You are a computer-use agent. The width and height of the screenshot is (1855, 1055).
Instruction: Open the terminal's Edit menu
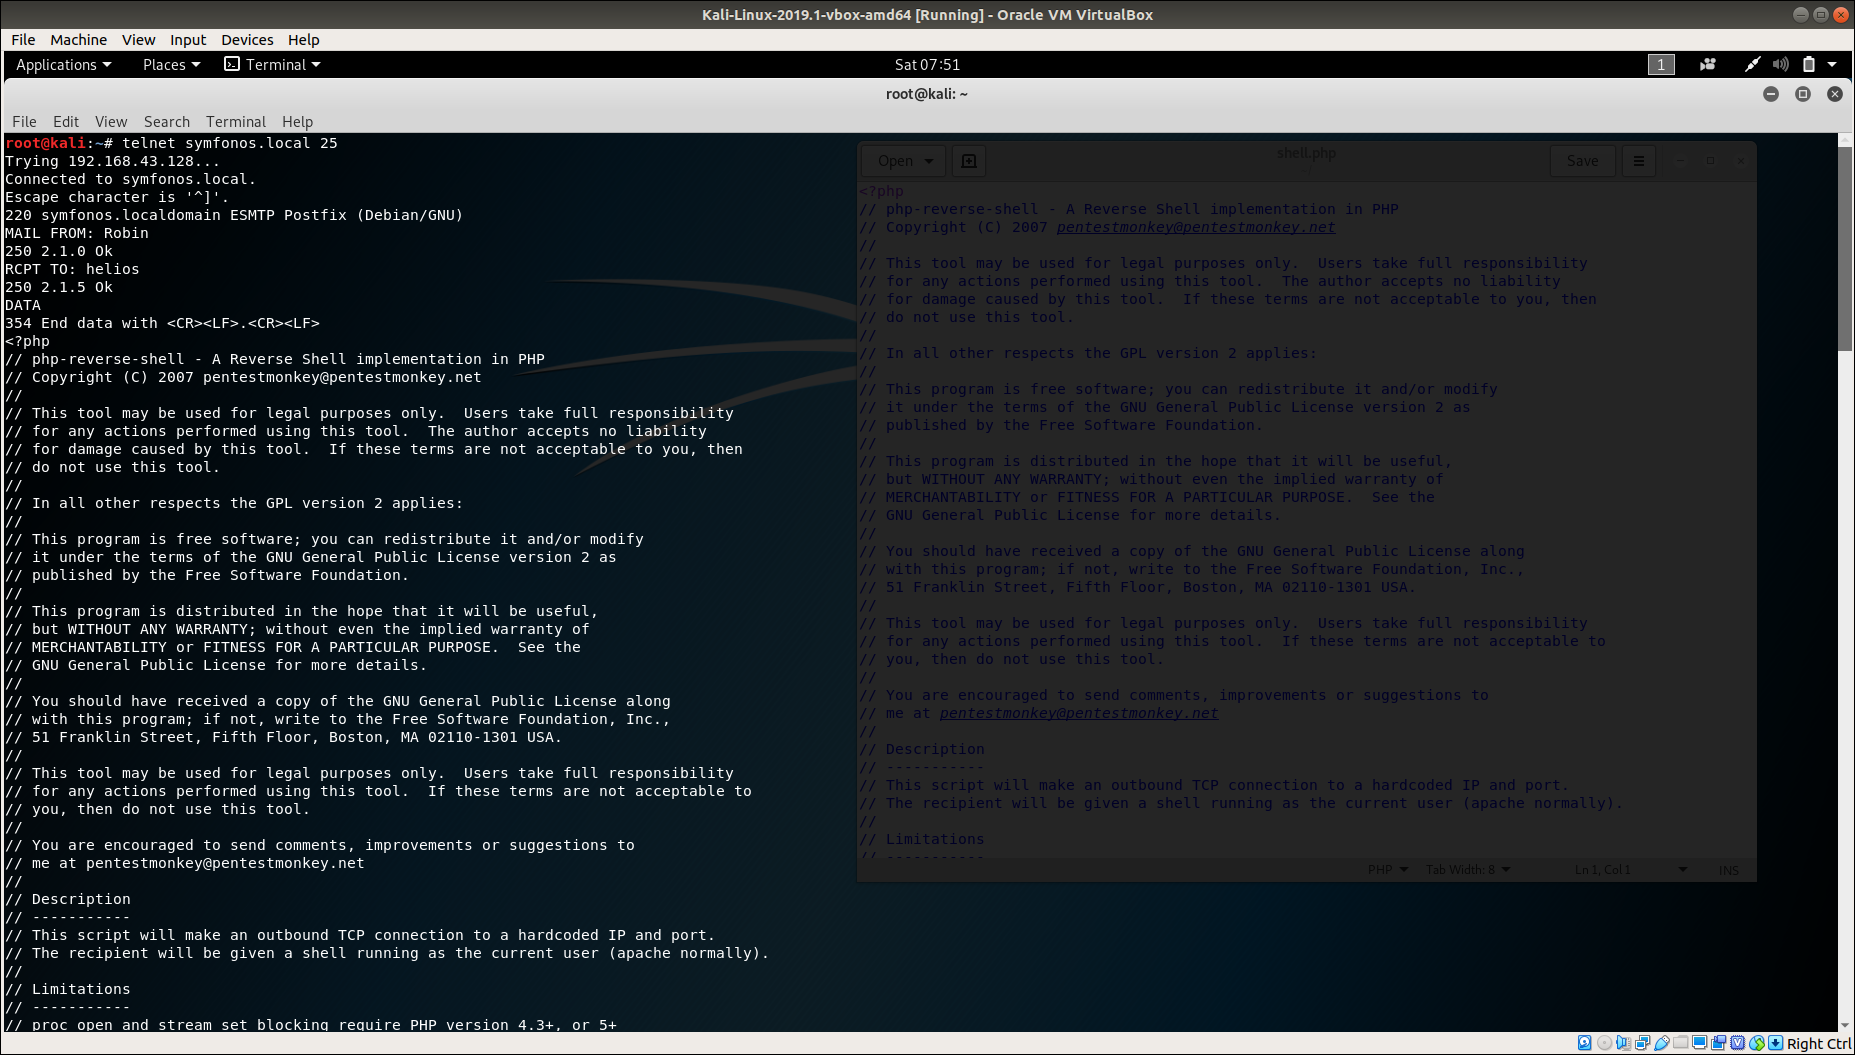point(66,122)
